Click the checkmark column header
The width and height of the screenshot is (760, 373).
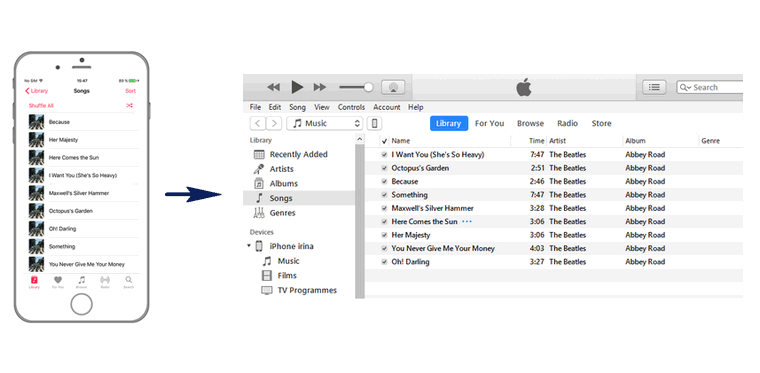pyautogui.click(x=384, y=141)
